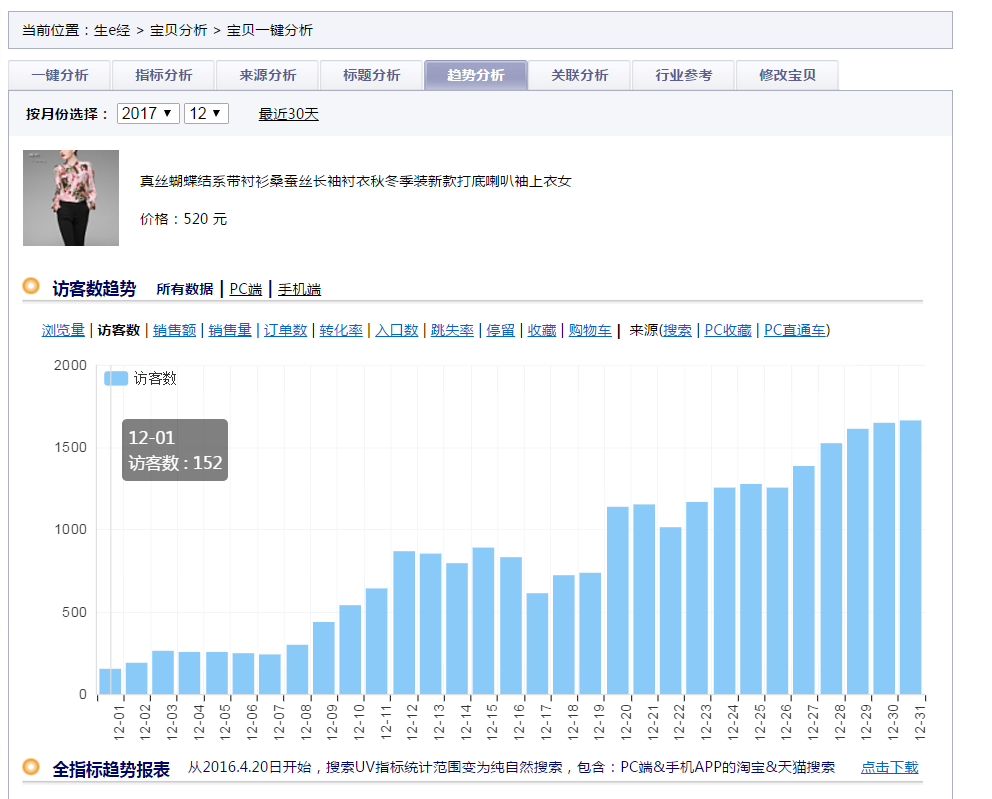Viewport: 992px width, 799px height.
Task: Click the orange bullet icon beside 全指标趋势报表
Action: [x=31, y=767]
